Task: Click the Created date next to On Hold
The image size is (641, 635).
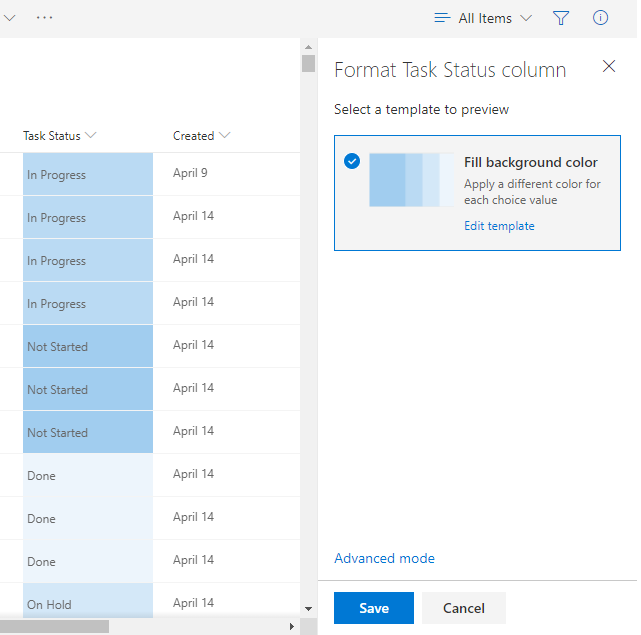Action: pos(193,603)
